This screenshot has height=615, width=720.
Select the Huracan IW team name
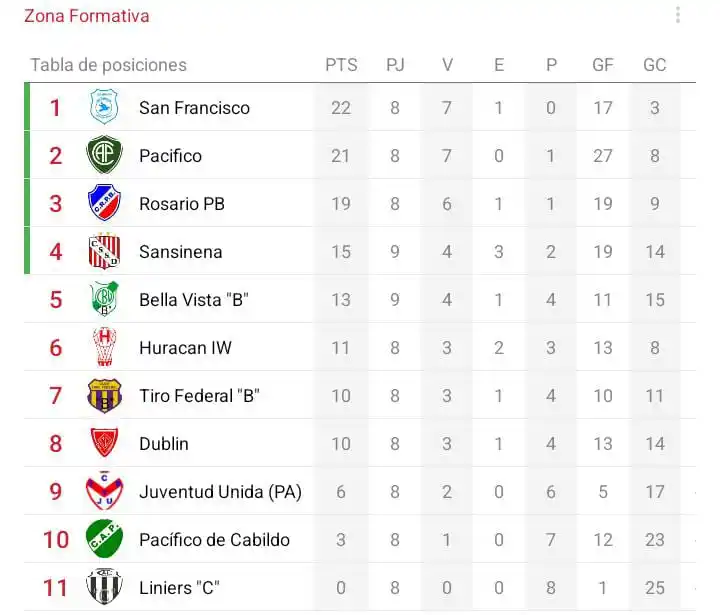185,348
